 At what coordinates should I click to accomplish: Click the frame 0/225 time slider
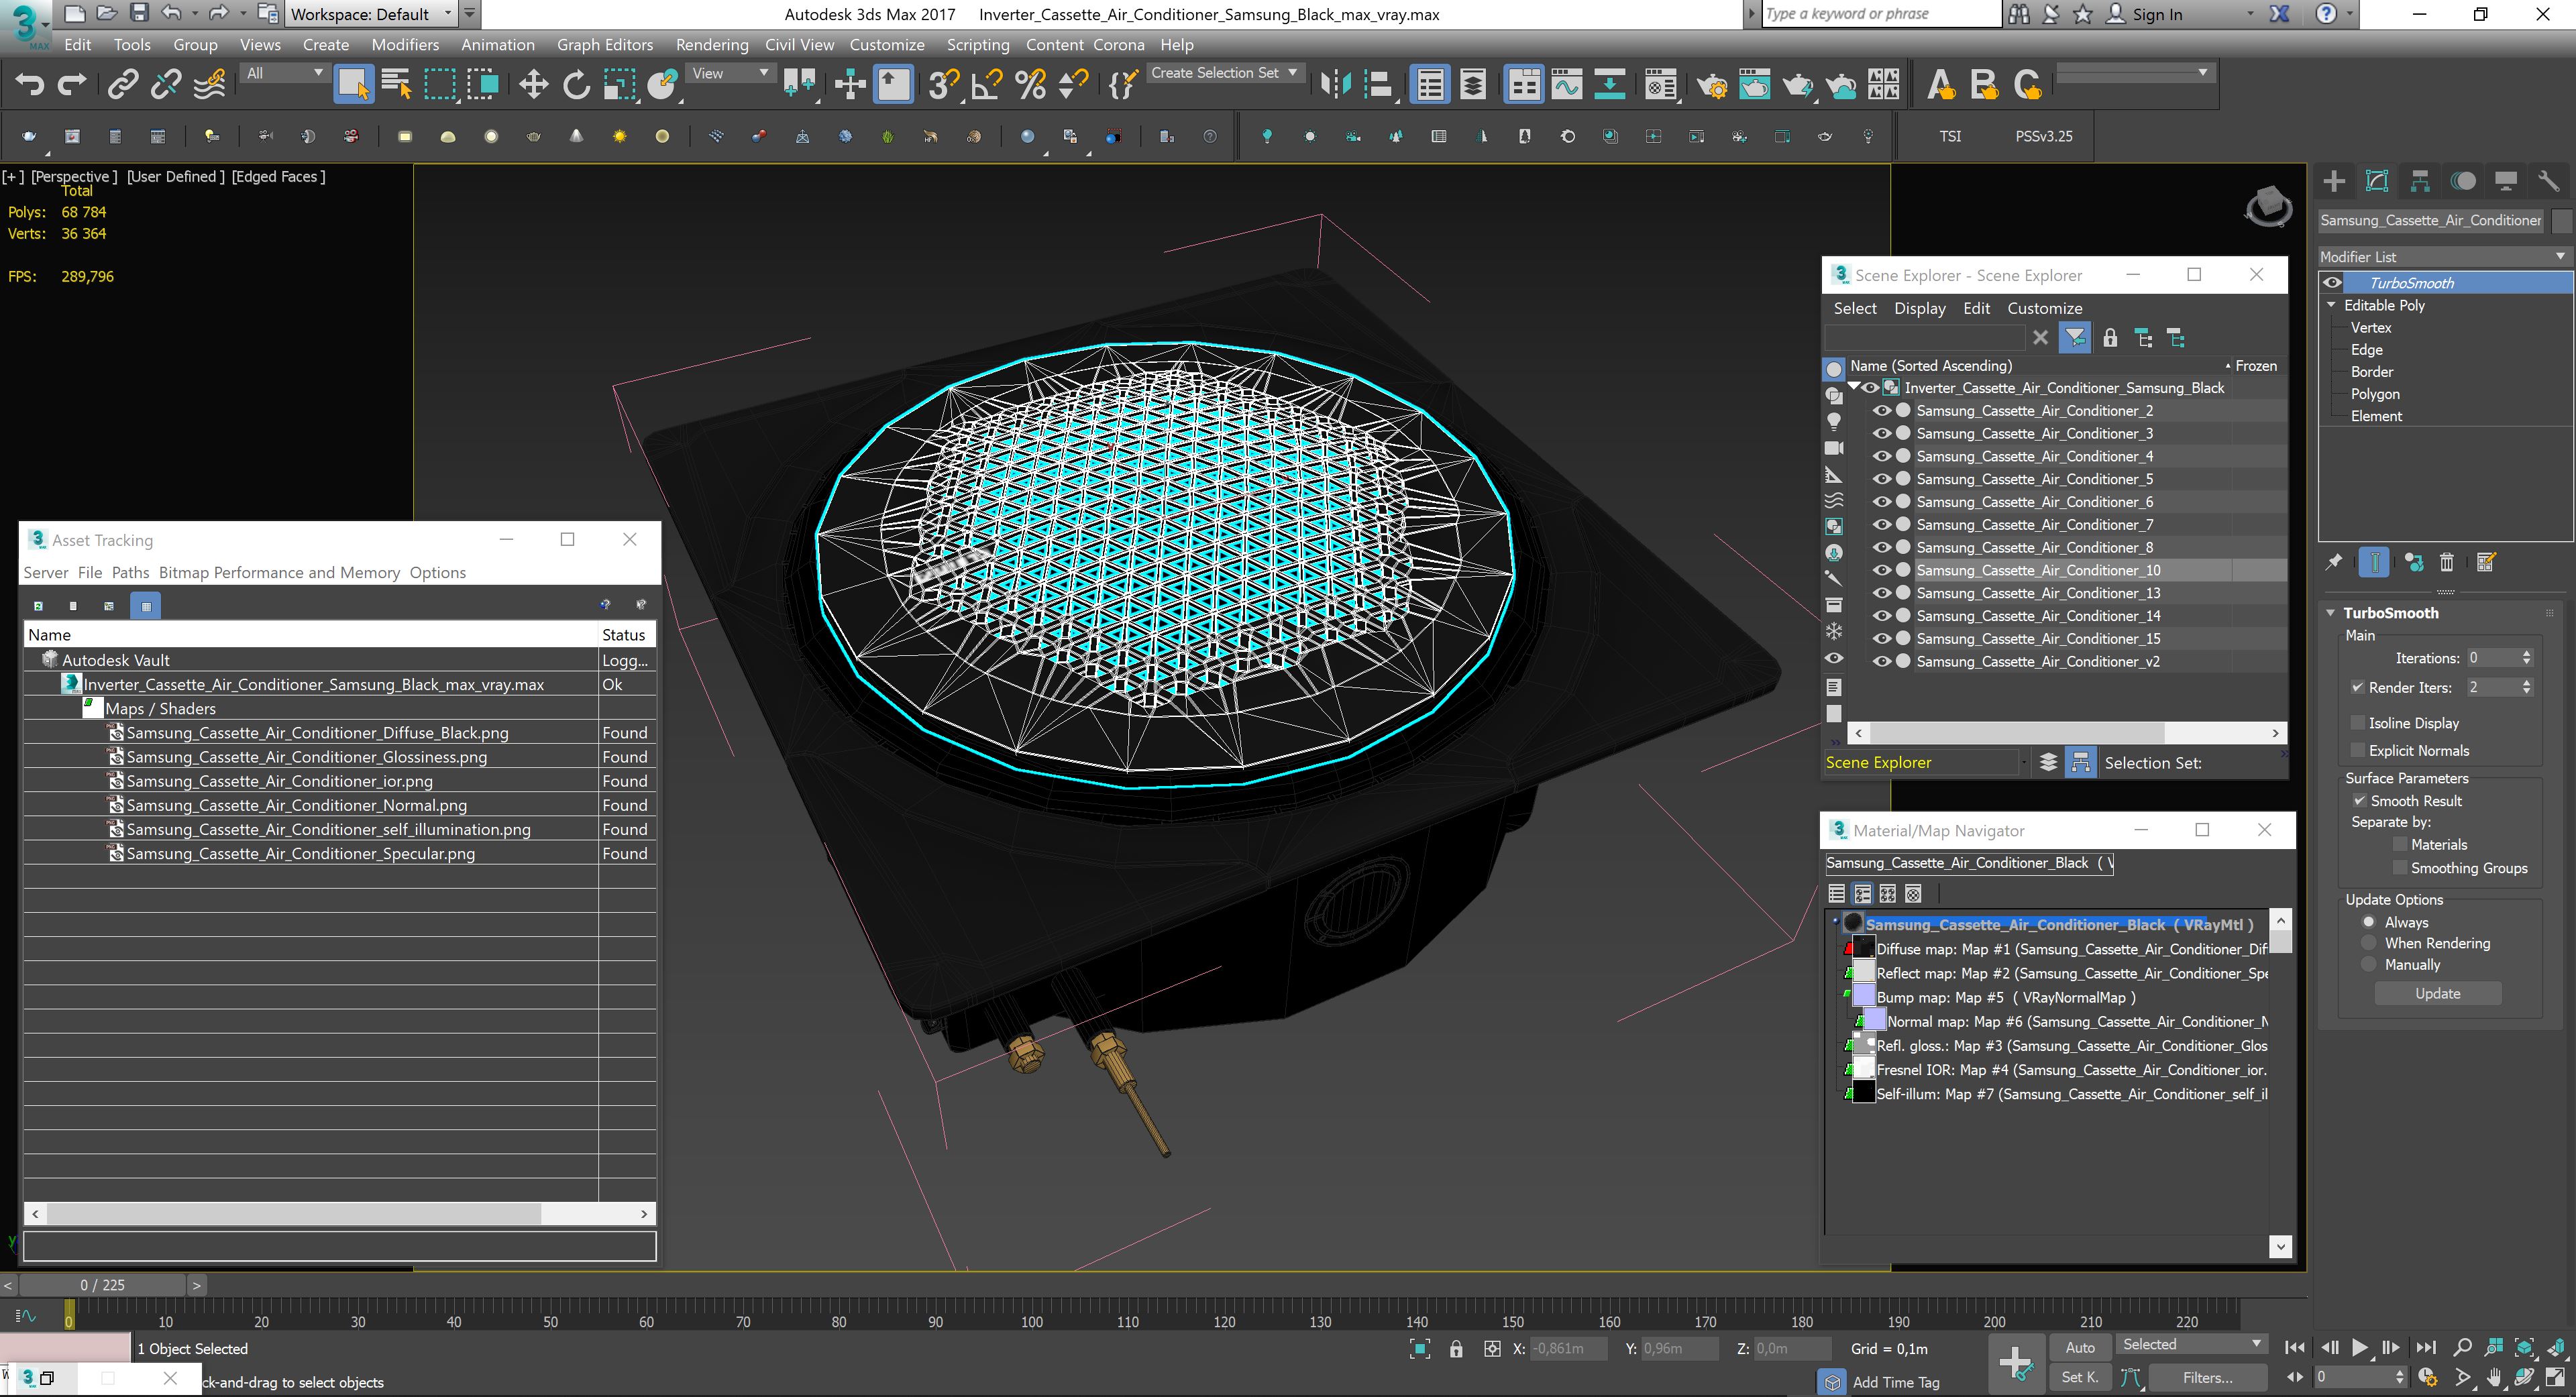point(102,1285)
